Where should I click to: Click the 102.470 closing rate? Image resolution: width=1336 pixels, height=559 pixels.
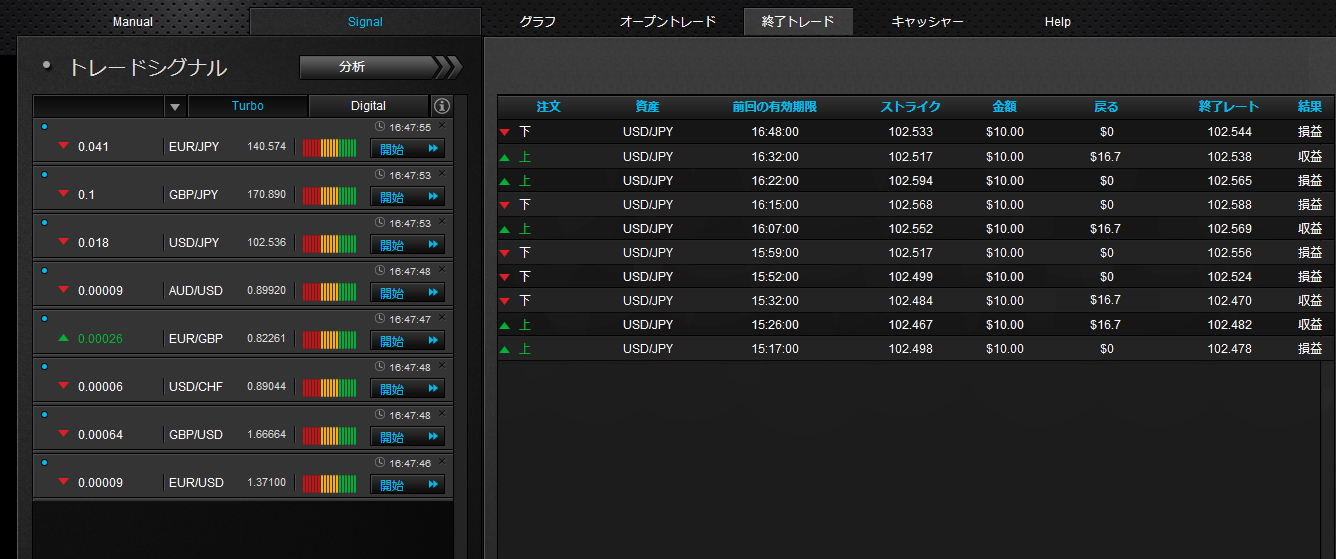1229,301
